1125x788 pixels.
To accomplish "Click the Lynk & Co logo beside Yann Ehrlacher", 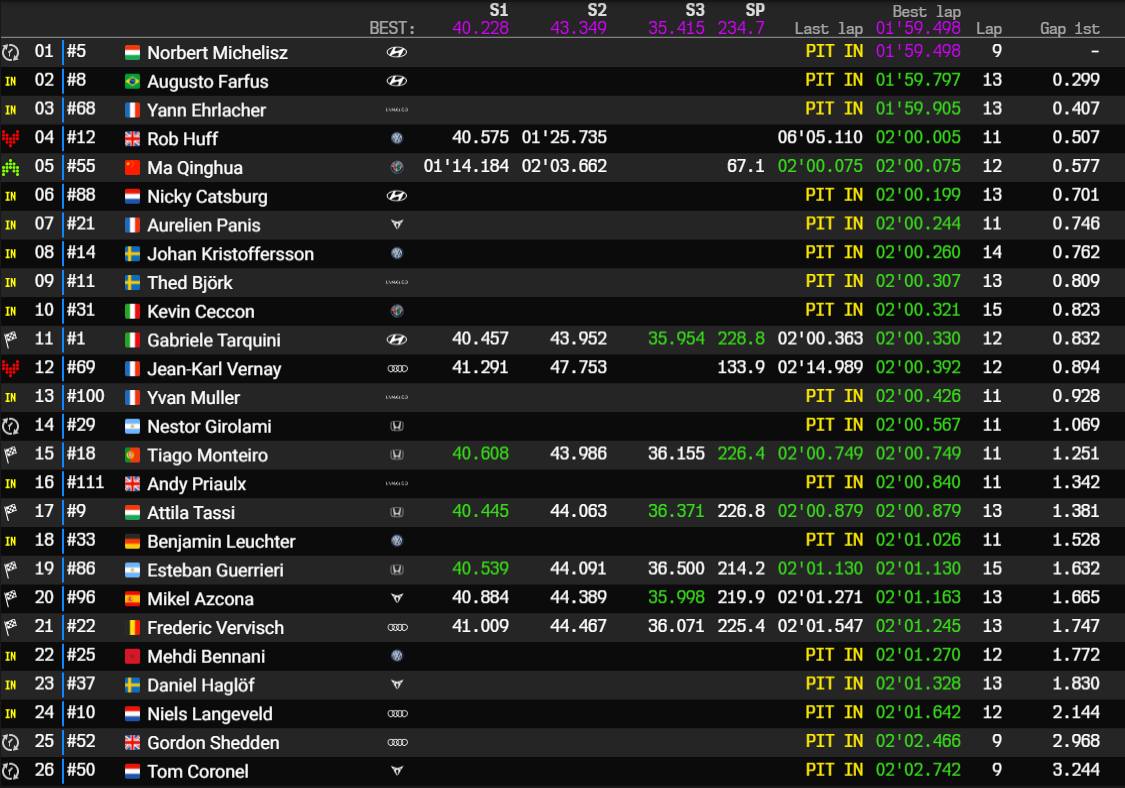I will (397, 109).
